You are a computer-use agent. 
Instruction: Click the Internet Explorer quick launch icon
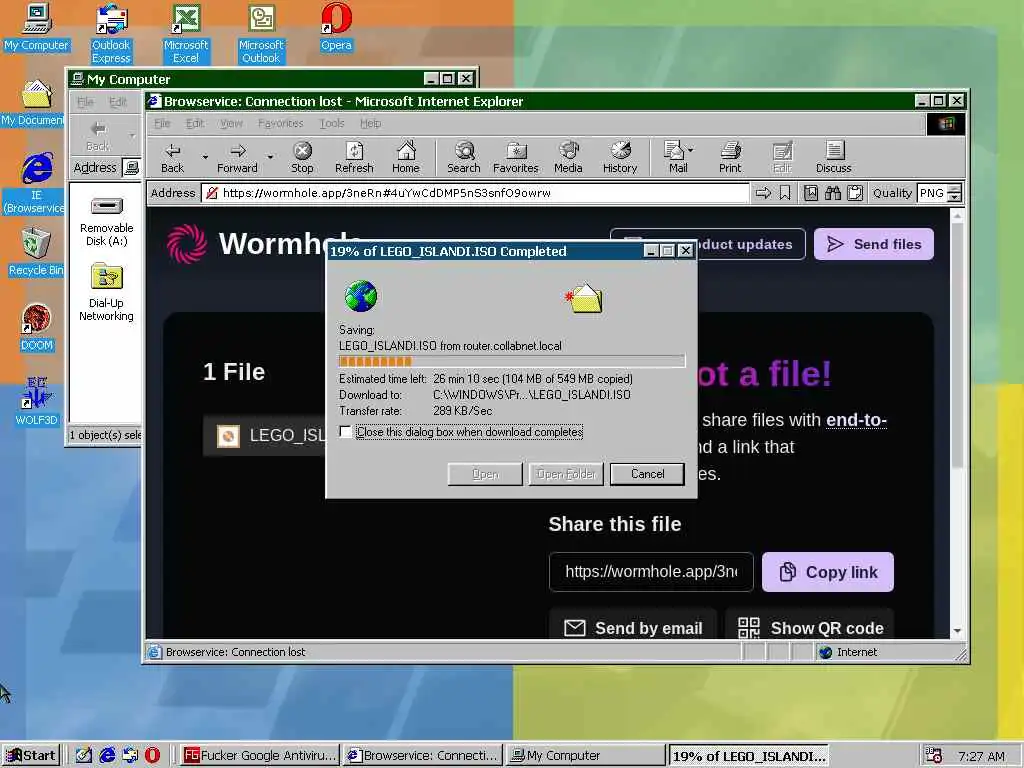click(x=107, y=755)
